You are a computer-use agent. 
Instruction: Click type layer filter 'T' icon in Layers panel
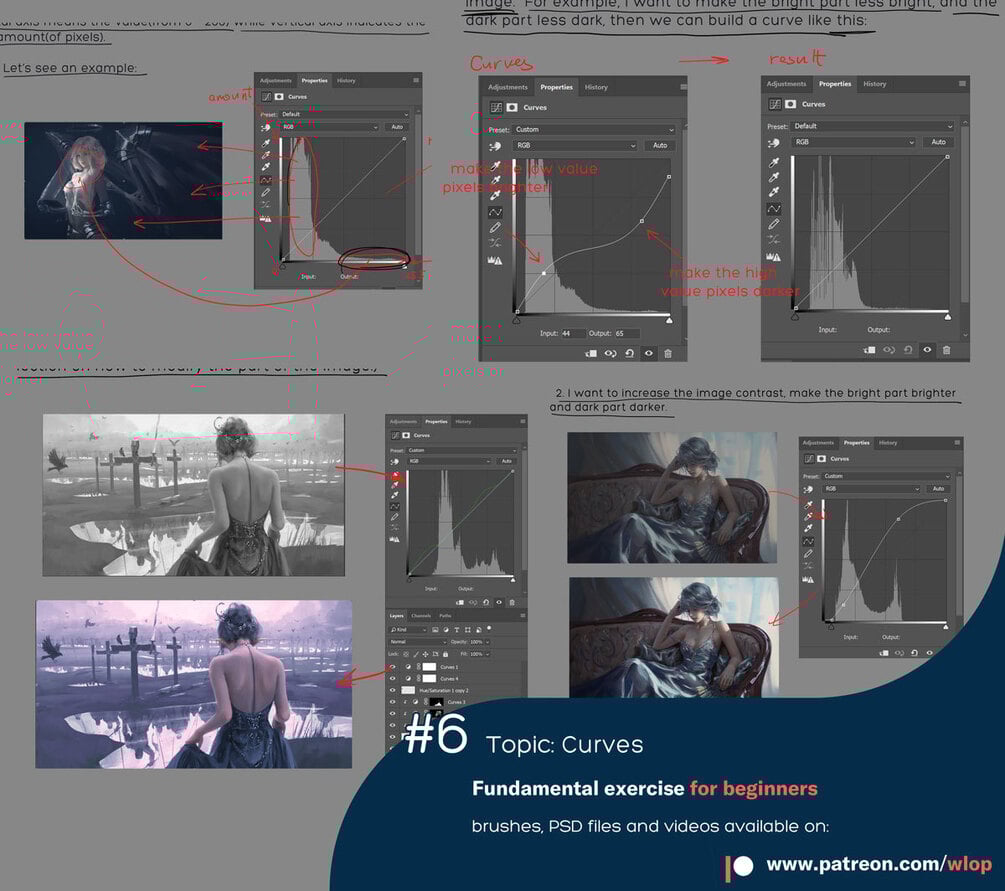pos(457,630)
